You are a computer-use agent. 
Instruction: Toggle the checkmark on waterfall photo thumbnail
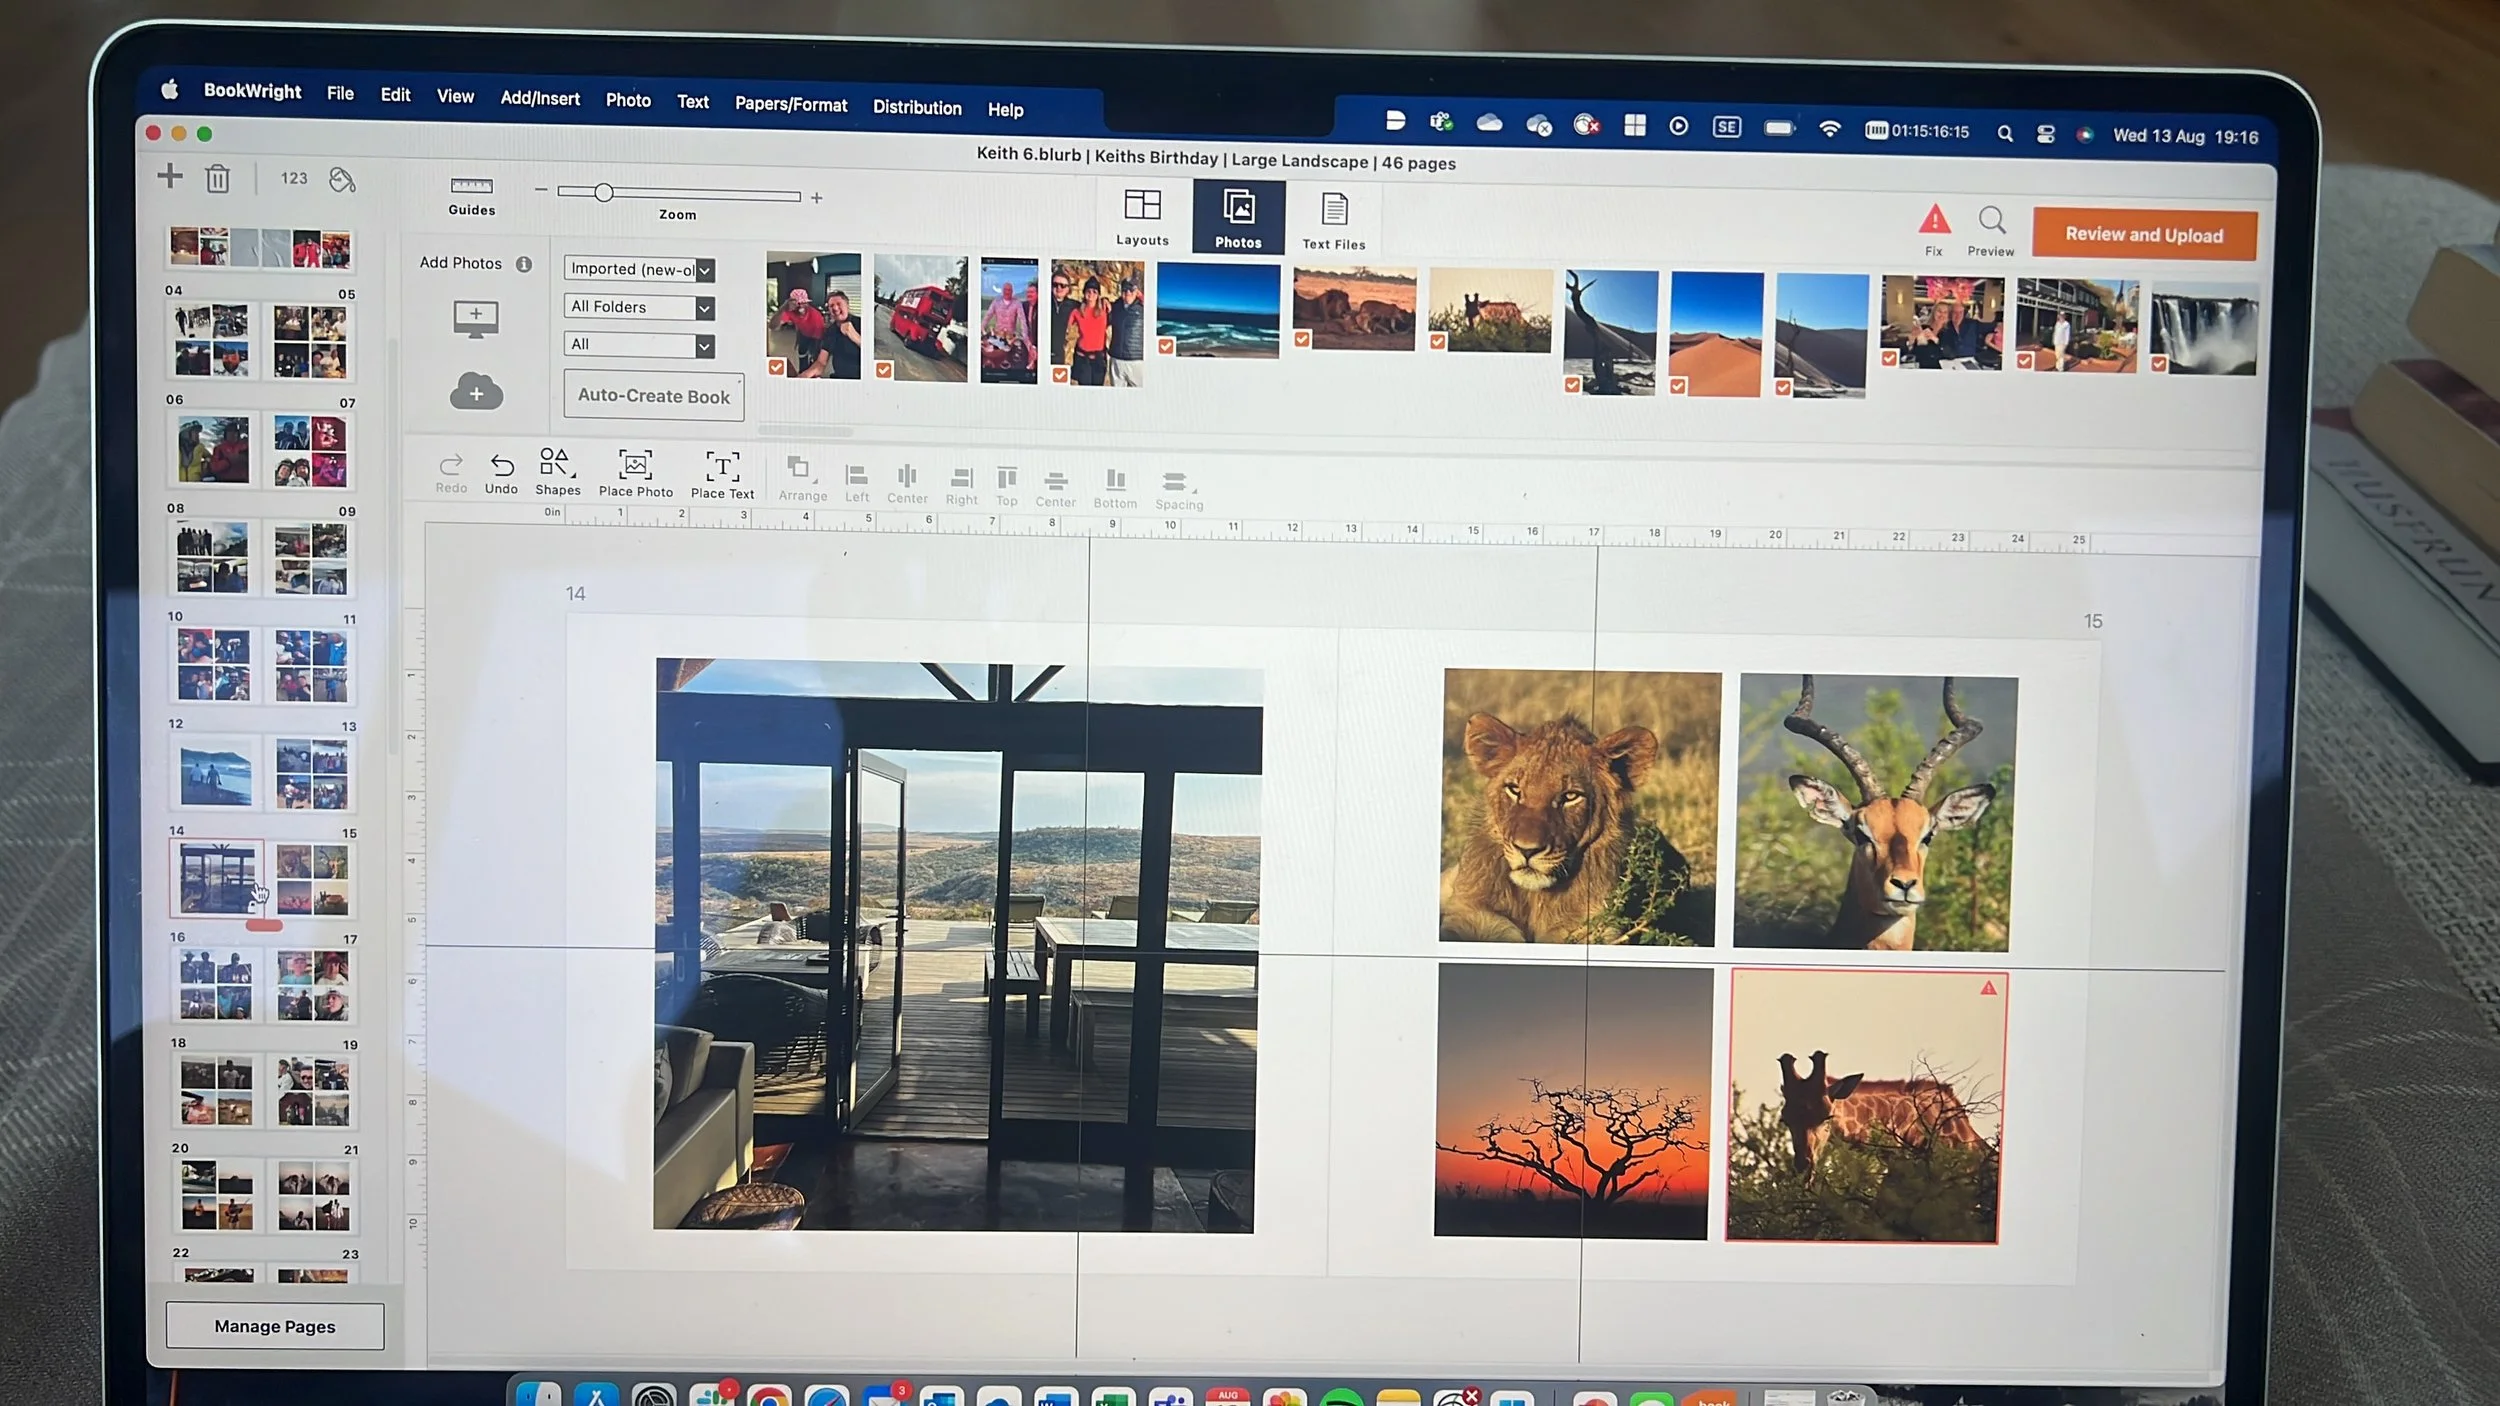[2159, 364]
